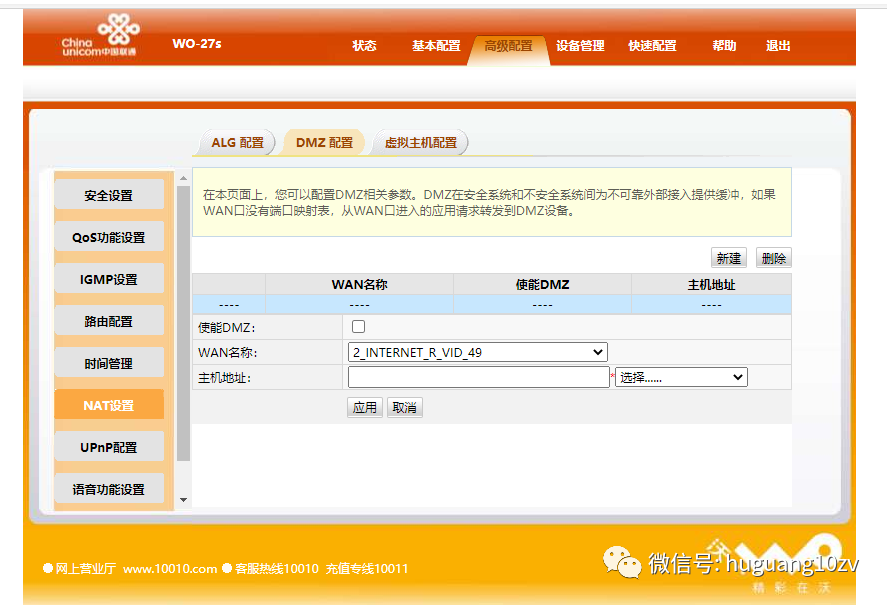Cancel changes with the 取消 button

point(404,407)
